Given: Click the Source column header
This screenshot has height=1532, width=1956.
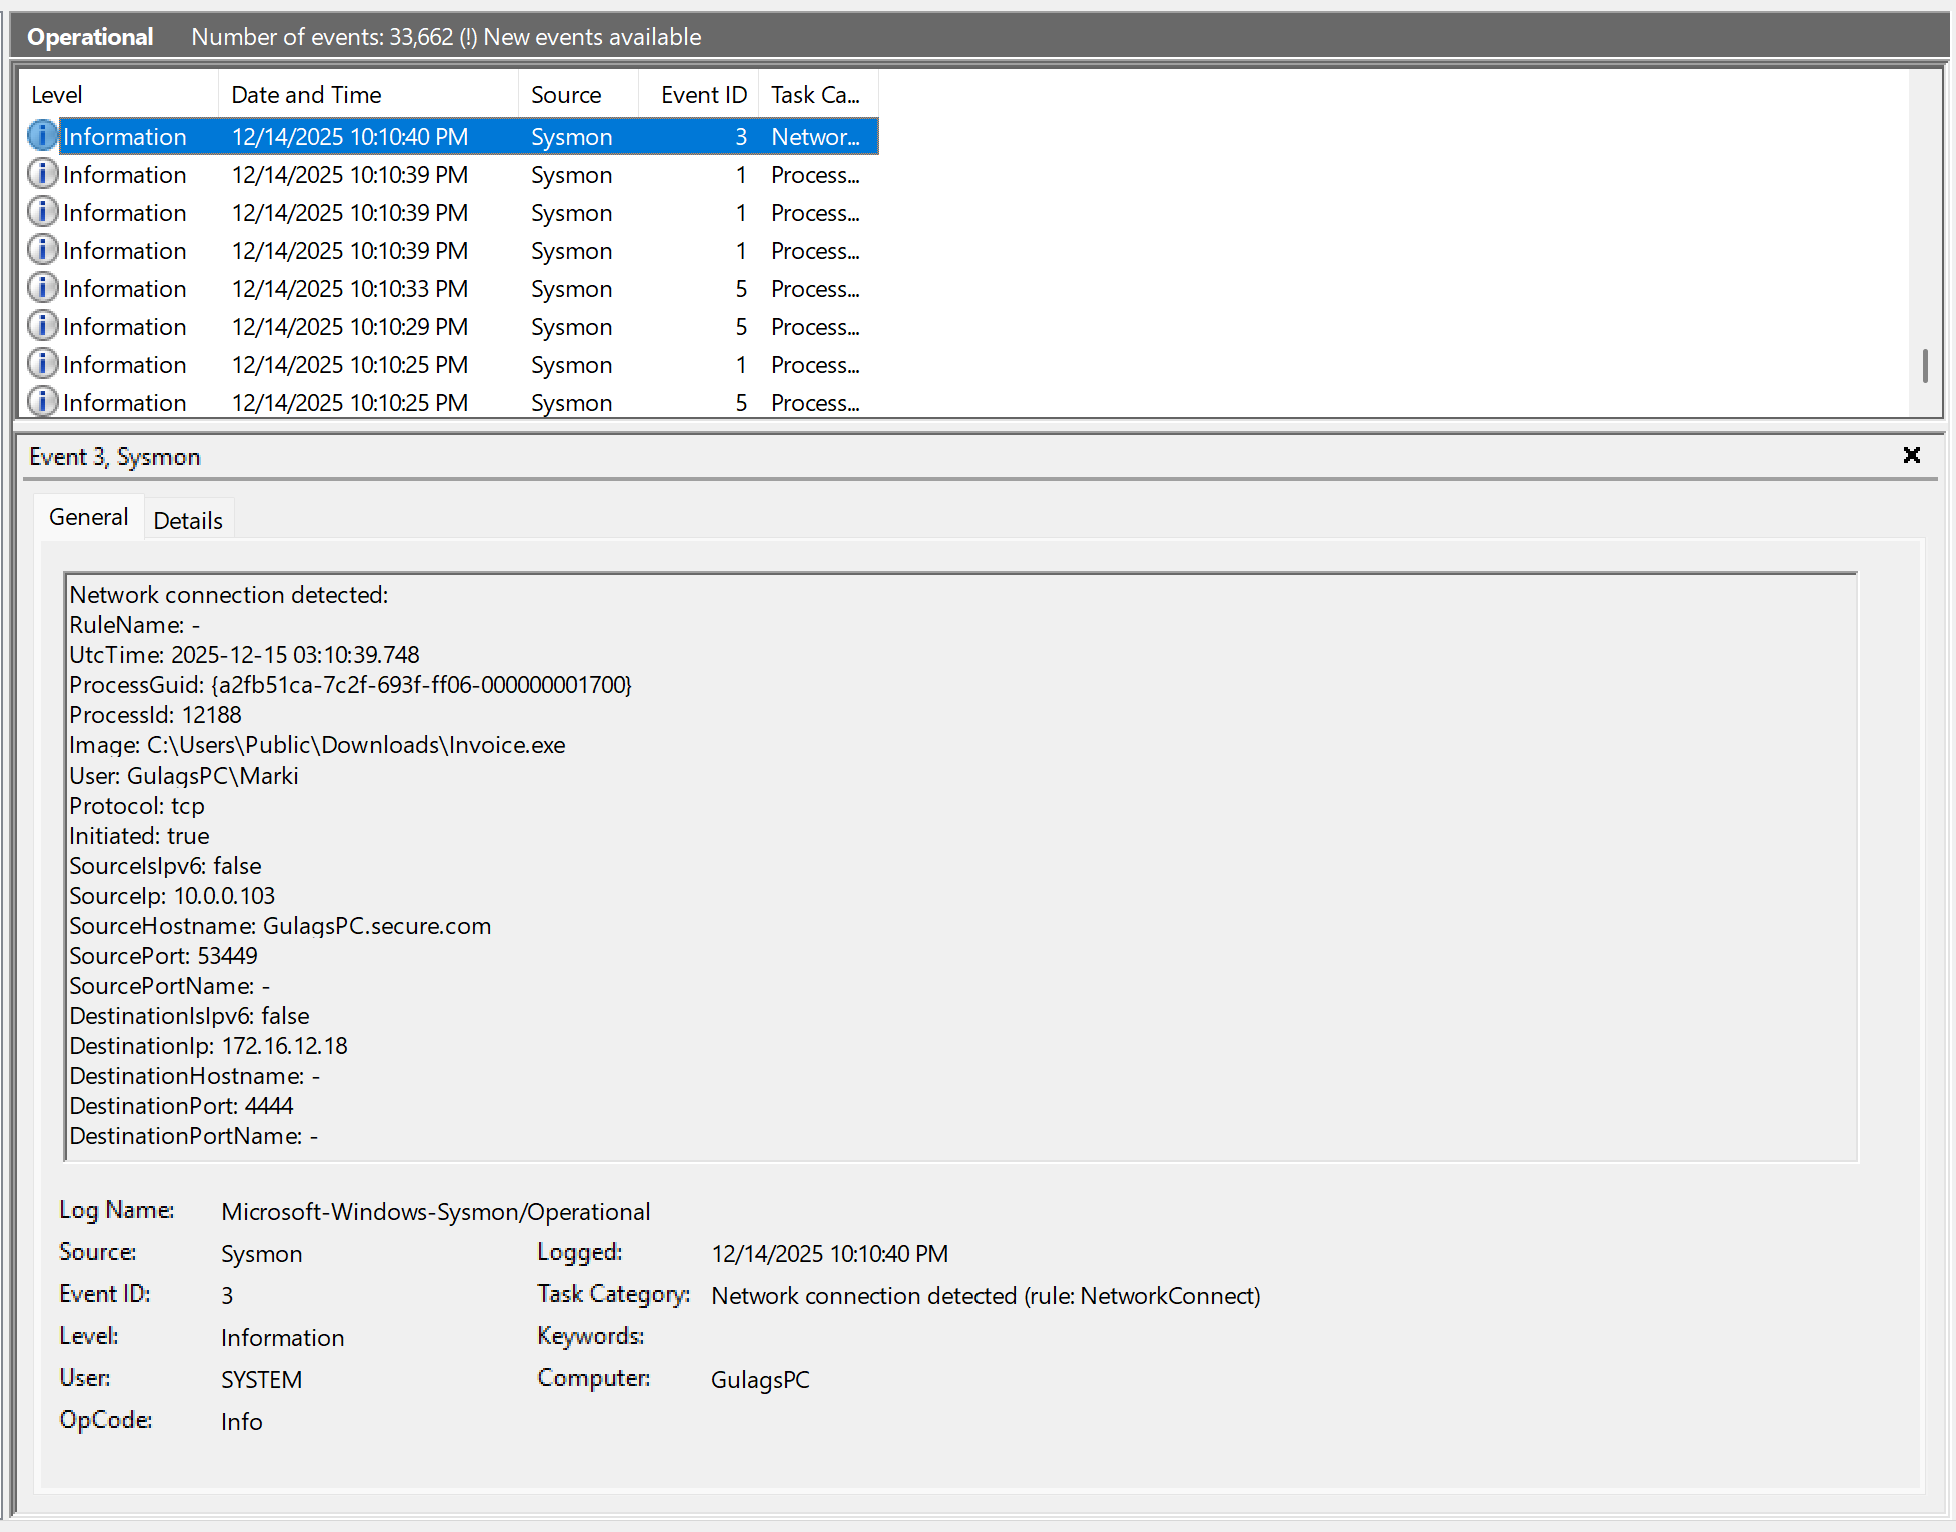Looking at the screenshot, I should [x=577, y=95].
